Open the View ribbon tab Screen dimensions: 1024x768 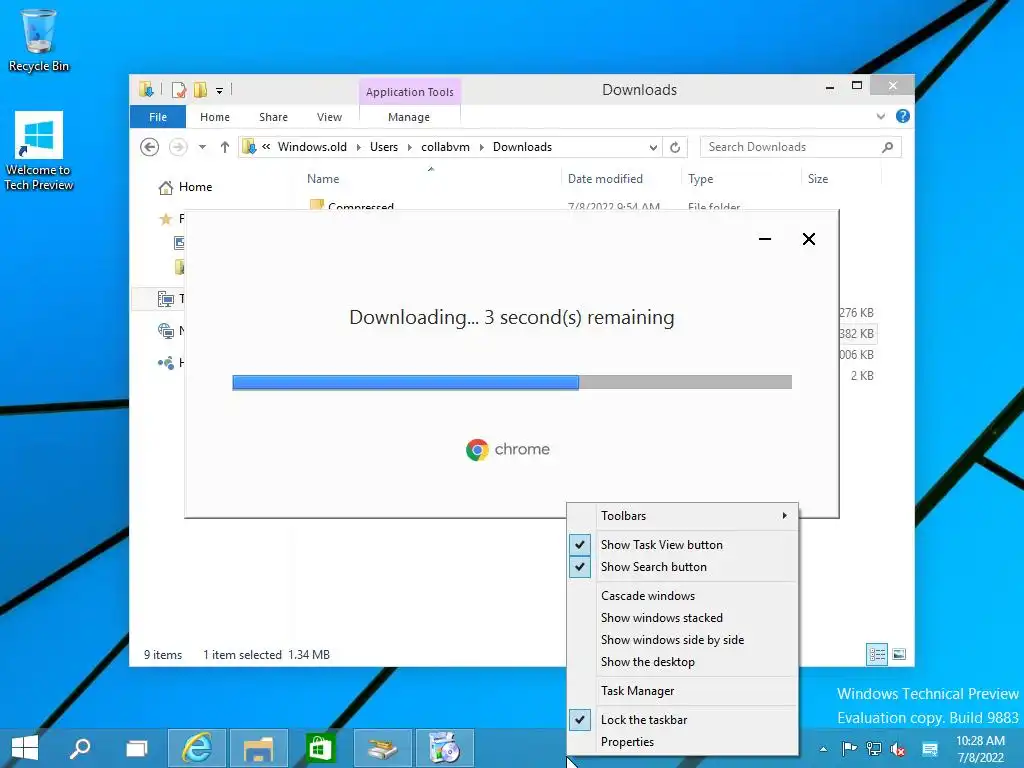tap(329, 117)
